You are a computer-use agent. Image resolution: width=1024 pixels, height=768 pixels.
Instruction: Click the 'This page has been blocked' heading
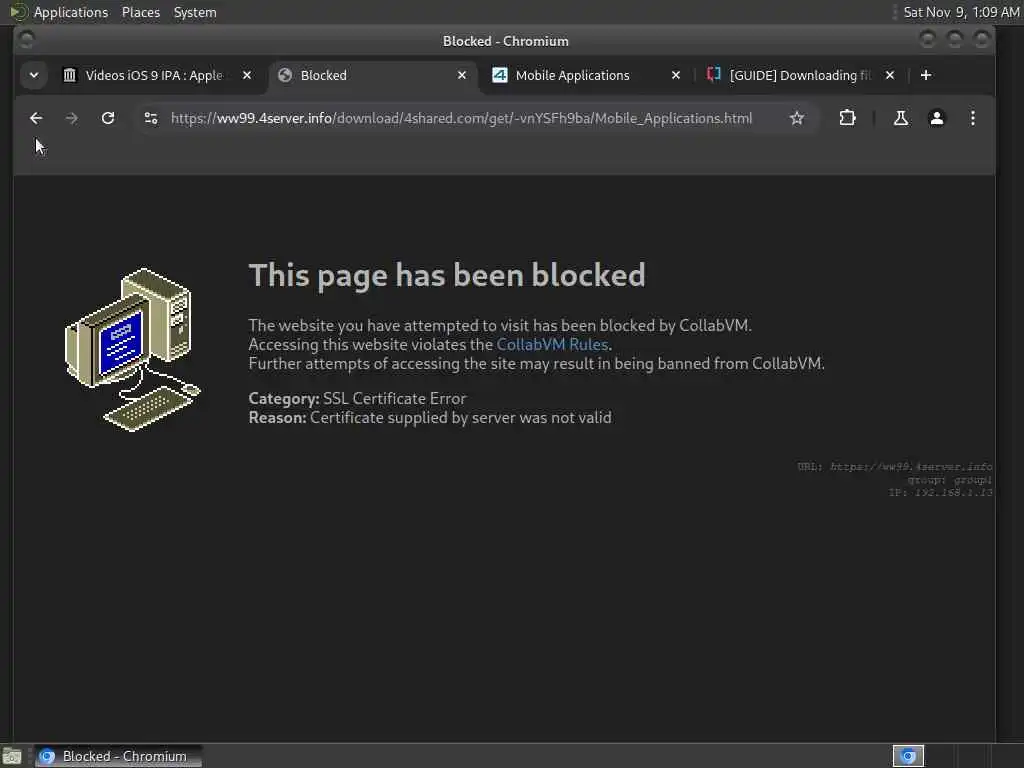coord(447,275)
